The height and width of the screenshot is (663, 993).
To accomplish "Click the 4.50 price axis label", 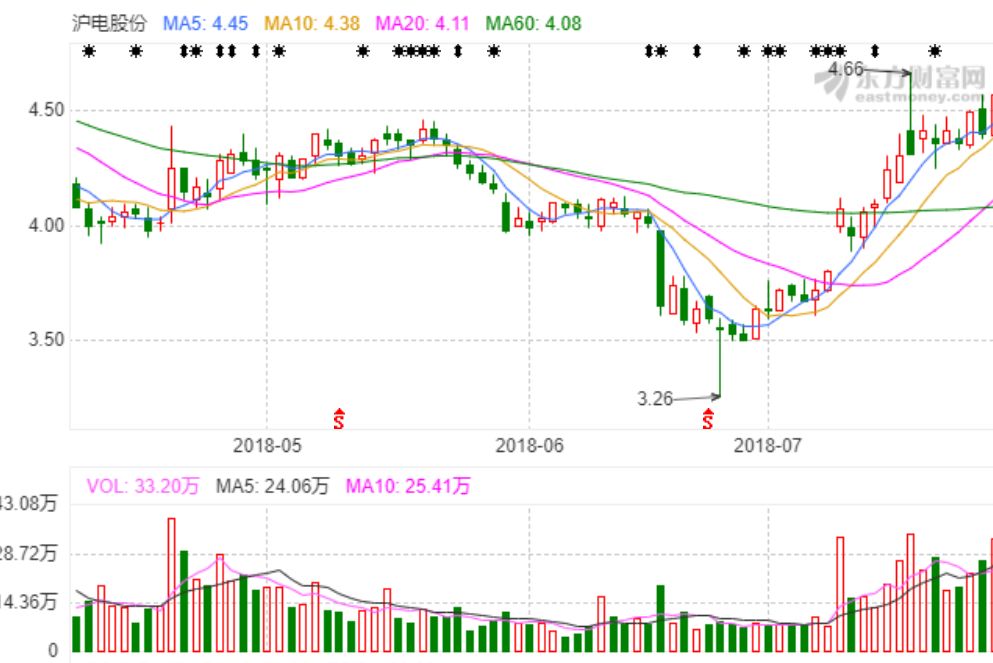I will coord(46,110).
